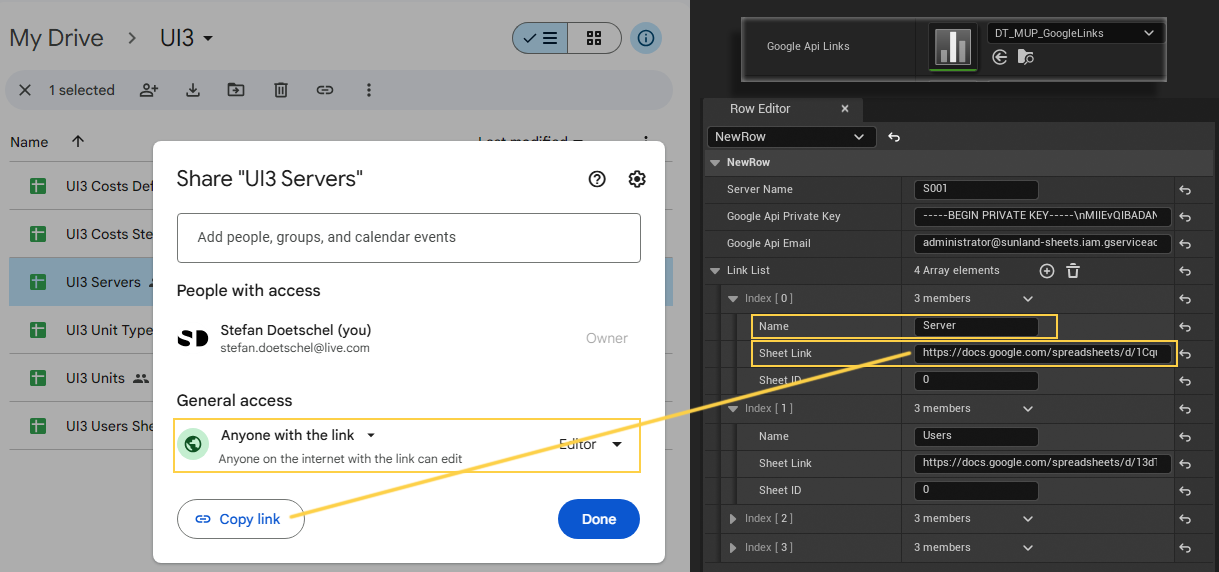Collapse the Link List array
1219x572 pixels.
click(x=714, y=271)
